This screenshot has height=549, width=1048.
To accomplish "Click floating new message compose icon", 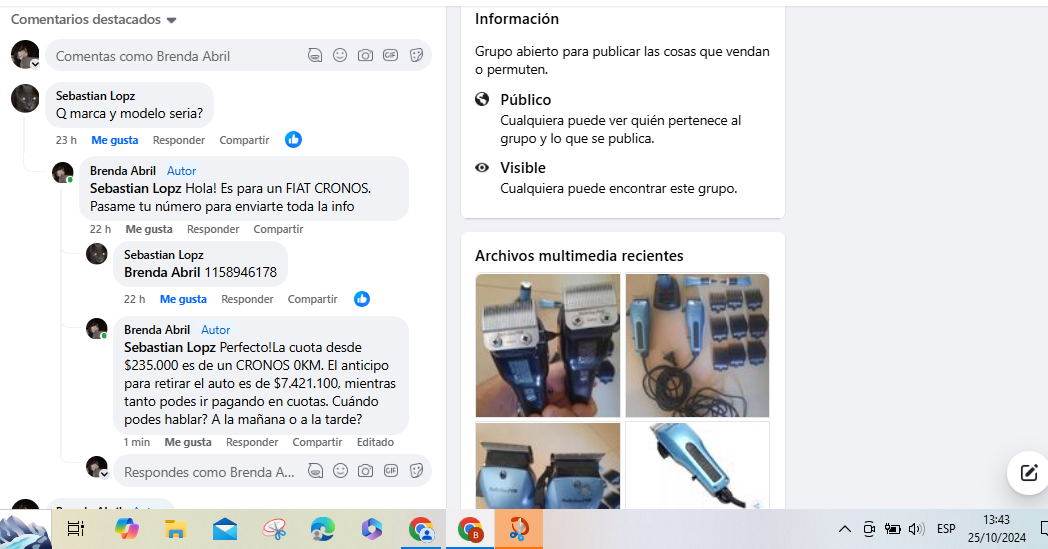I will click(x=1029, y=473).
